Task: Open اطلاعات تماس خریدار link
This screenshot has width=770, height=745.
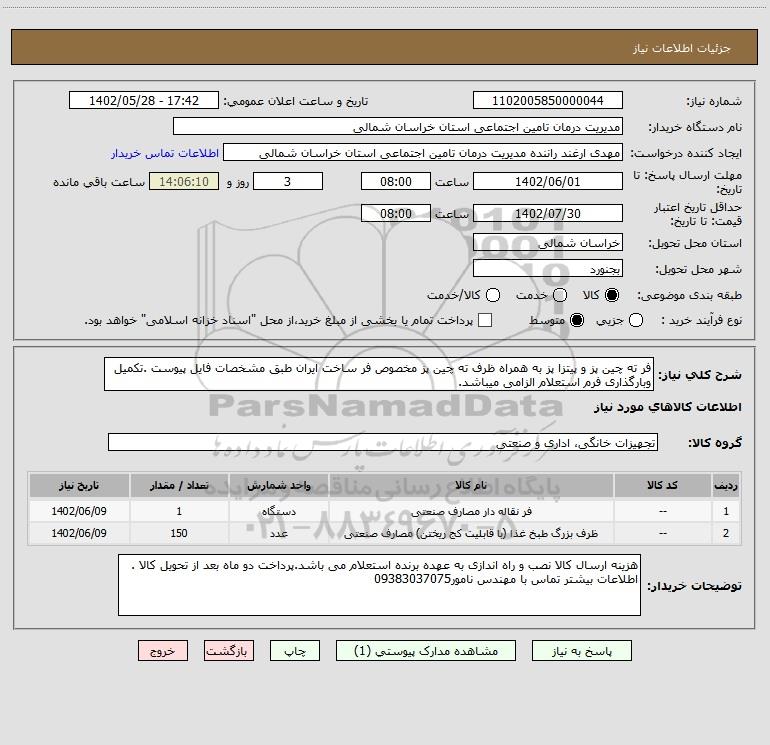Action: click(x=165, y=153)
